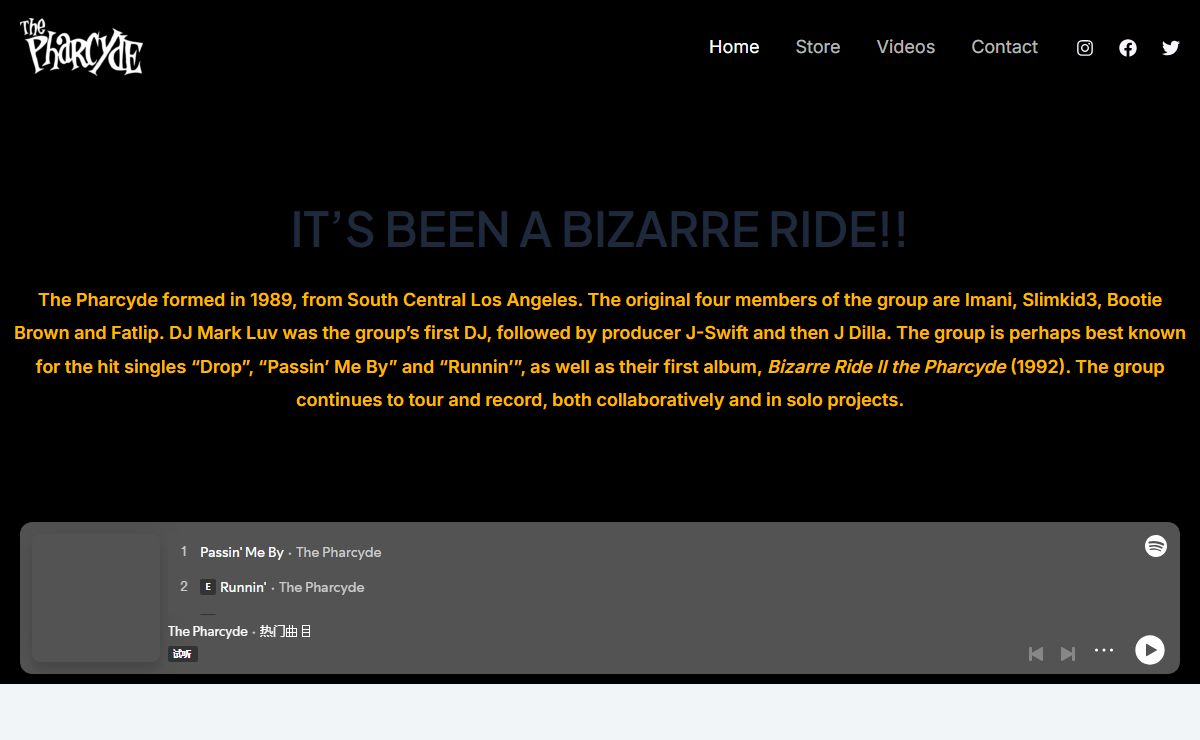The image size is (1200, 740).
Task: Open the Store page
Action: click(818, 47)
